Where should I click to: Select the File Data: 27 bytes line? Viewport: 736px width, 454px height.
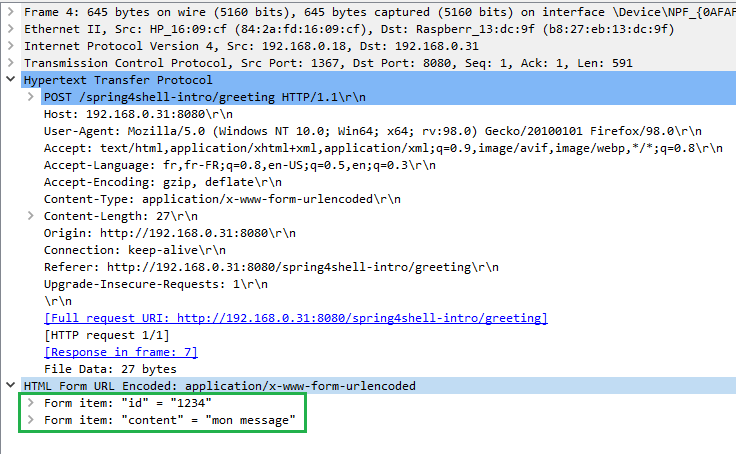coord(110,369)
